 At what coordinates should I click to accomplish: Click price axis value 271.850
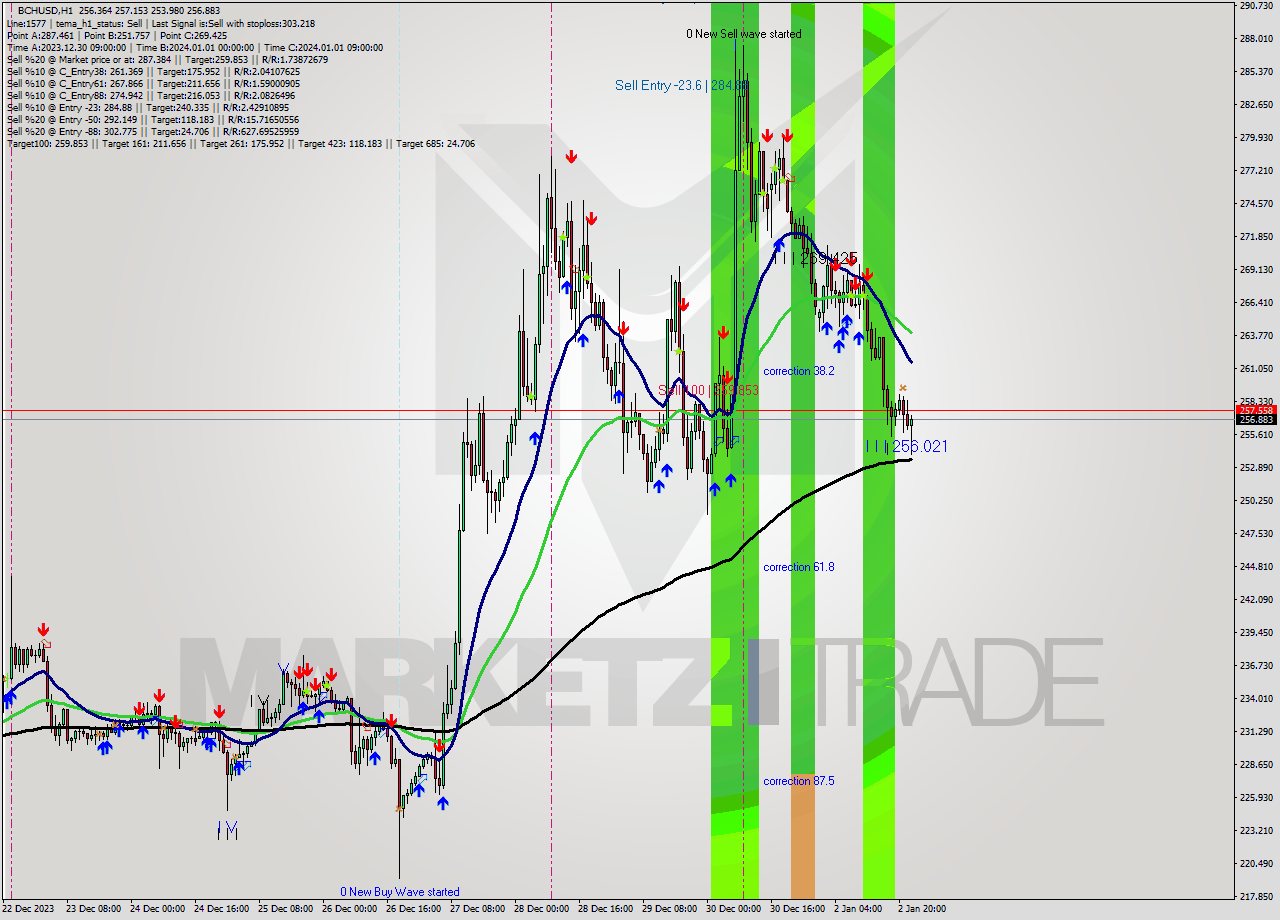1255,236
